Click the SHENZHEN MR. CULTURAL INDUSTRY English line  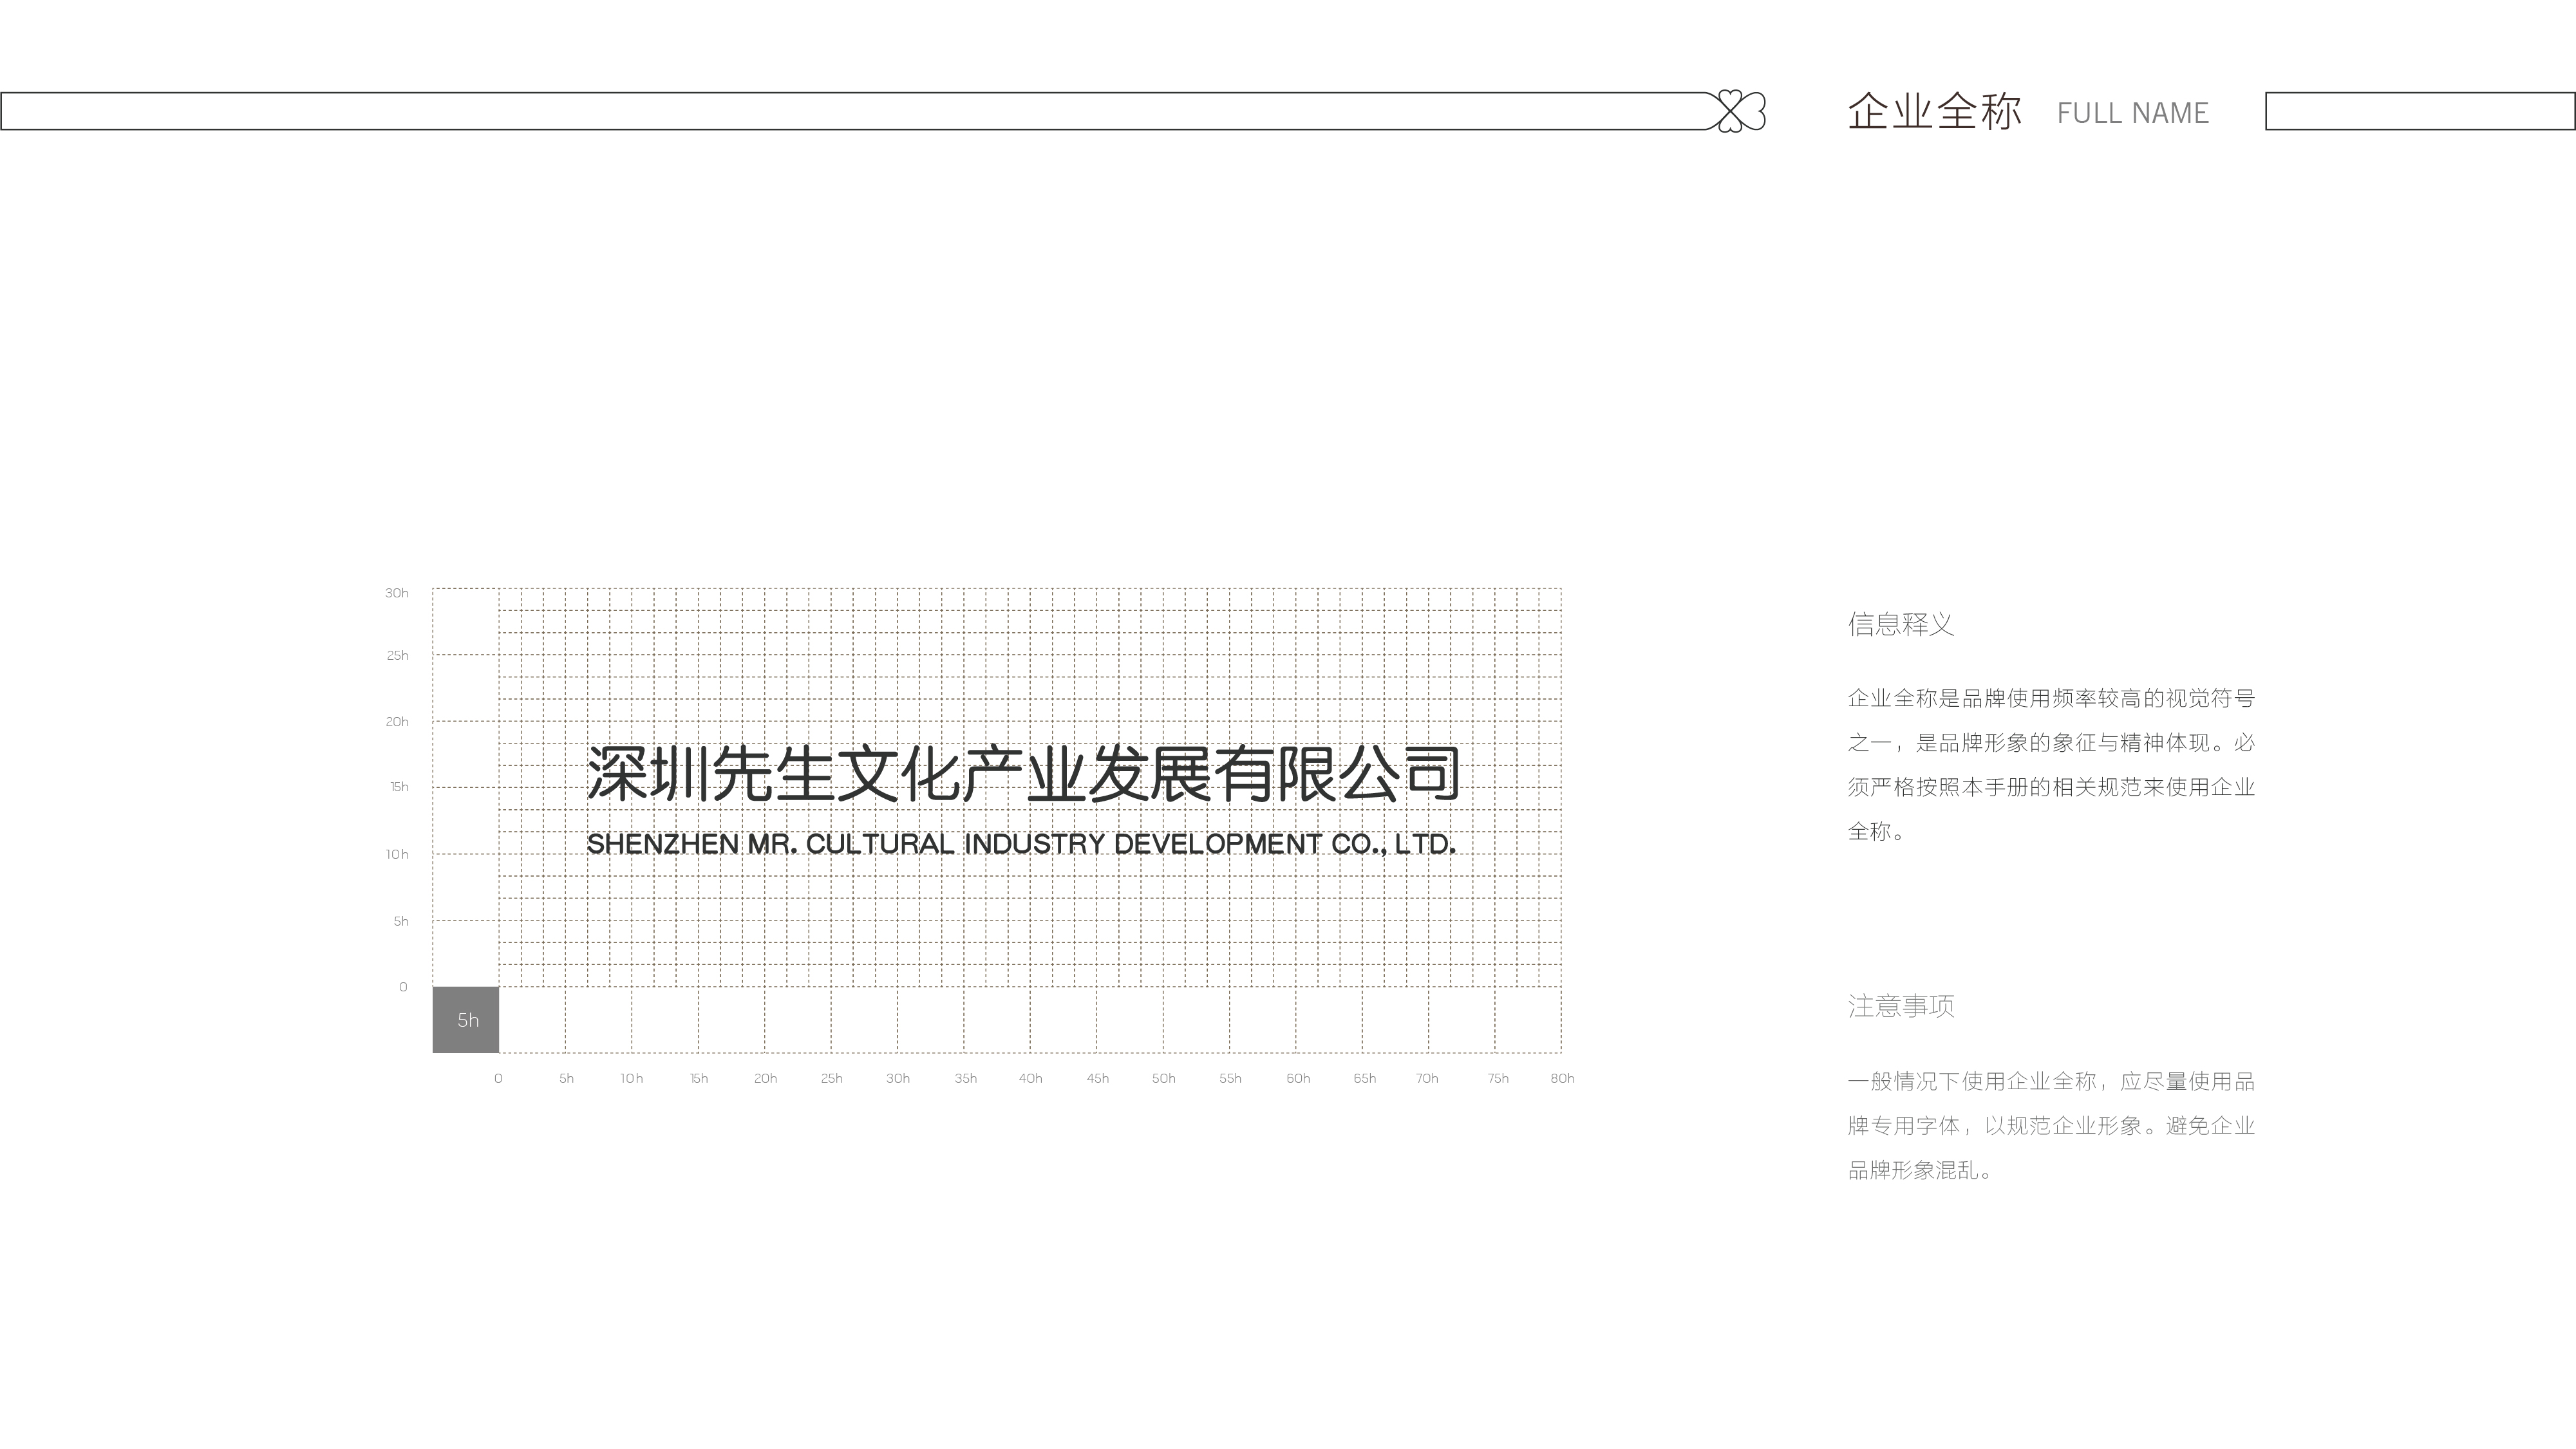point(1021,844)
